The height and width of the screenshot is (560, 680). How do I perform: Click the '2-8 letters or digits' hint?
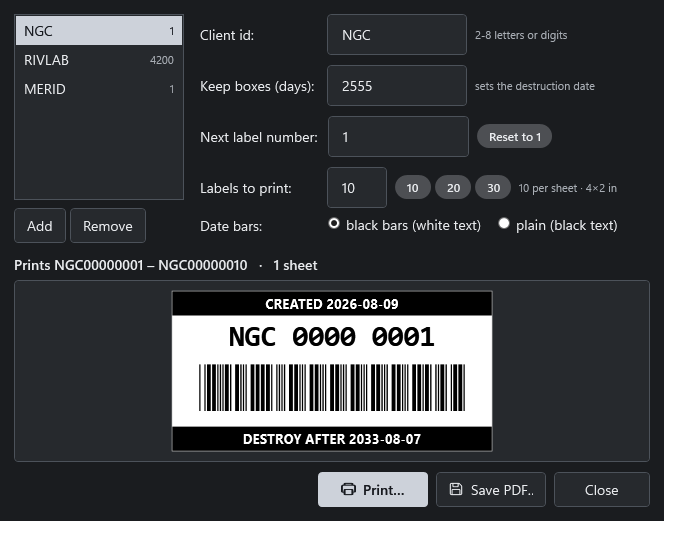click(521, 35)
